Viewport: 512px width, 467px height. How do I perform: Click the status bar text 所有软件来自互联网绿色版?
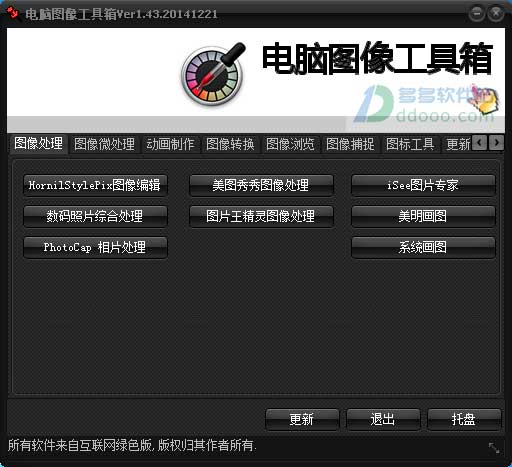pyautogui.click(x=80, y=445)
